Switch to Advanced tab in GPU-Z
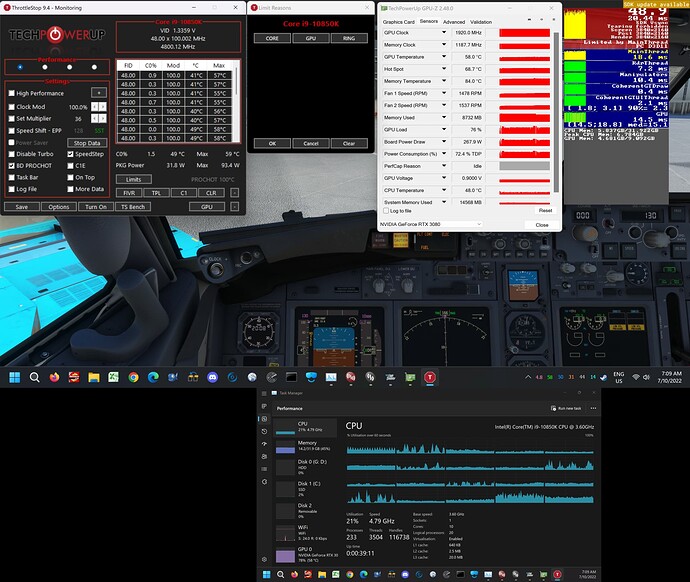 [454, 22]
